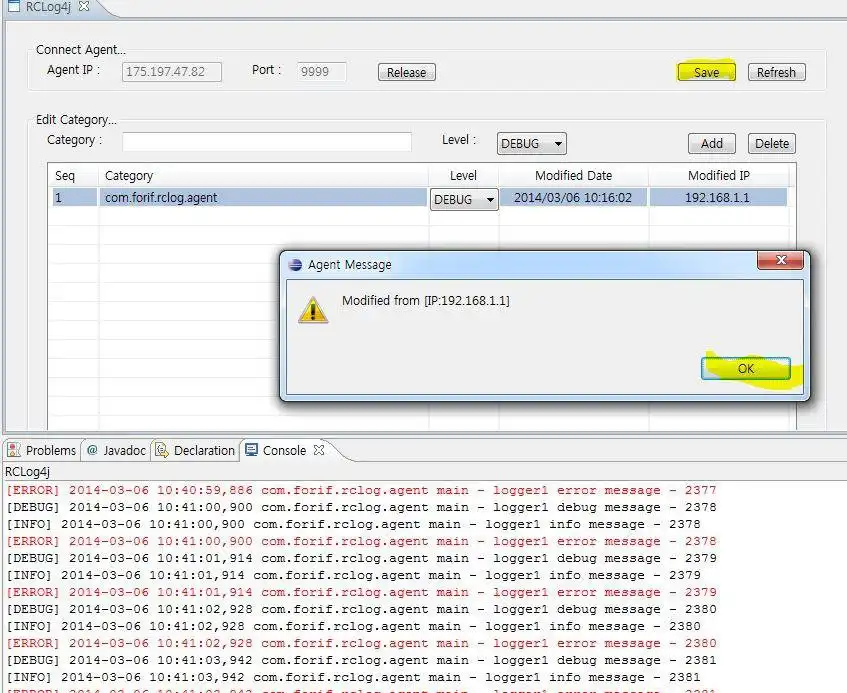Screen dimensions: 847x693
Task: Click the Javadoc @ icon
Action: pos(92,449)
